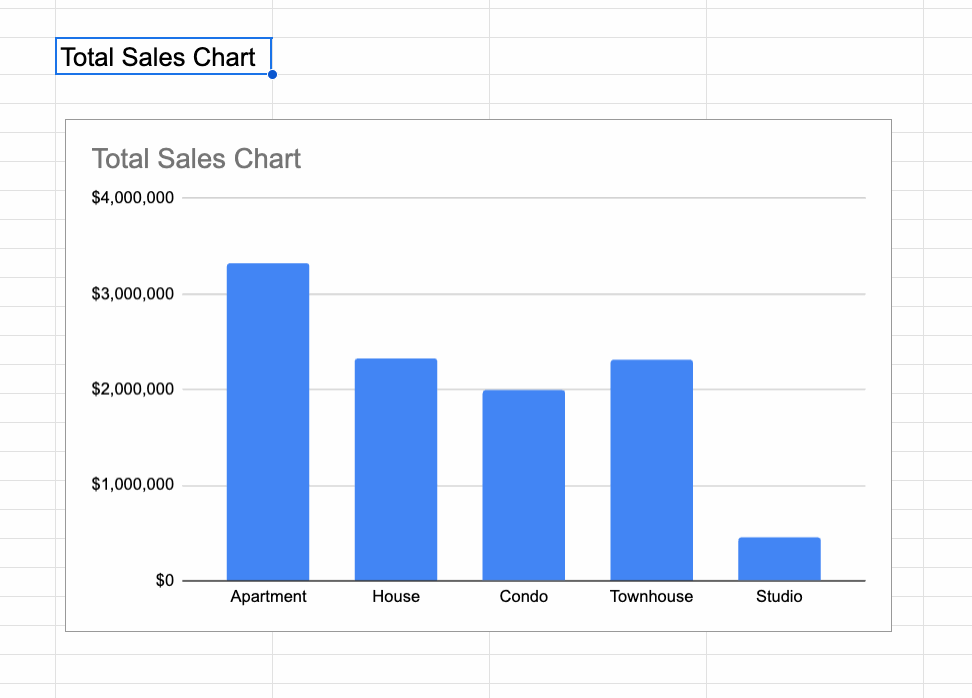Image resolution: width=972 pixels, height=698 pixels.
Task: Click the Condo label under the bar
Action: pyautogui.click(x=523, y=597)
